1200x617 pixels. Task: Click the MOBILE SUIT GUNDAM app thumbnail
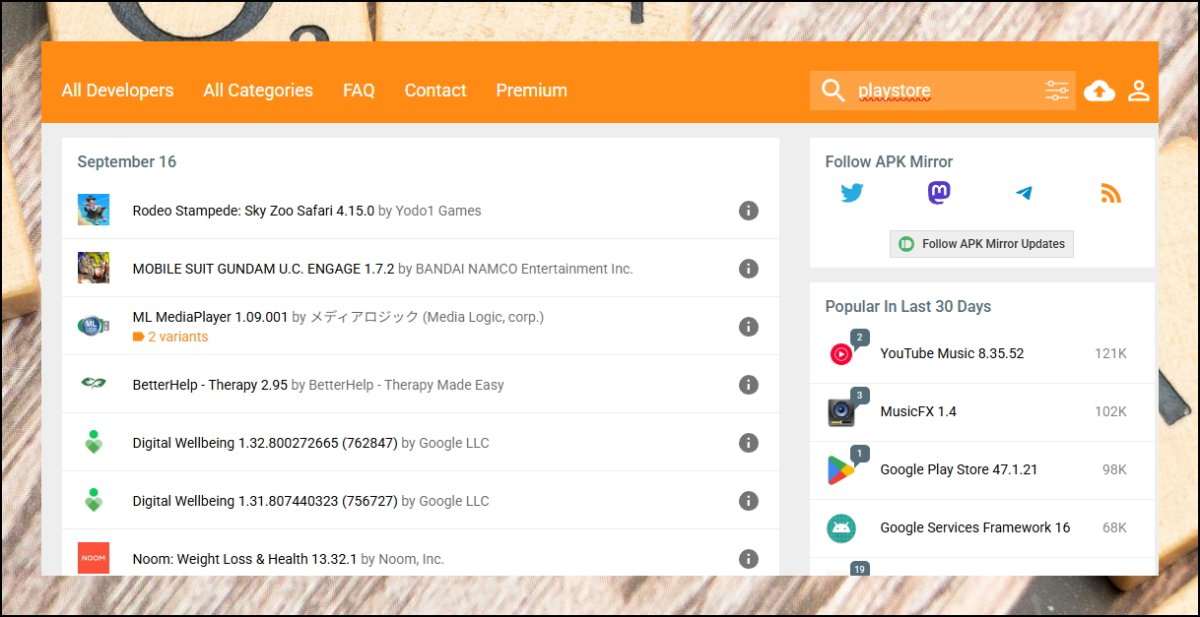(93, 268)
